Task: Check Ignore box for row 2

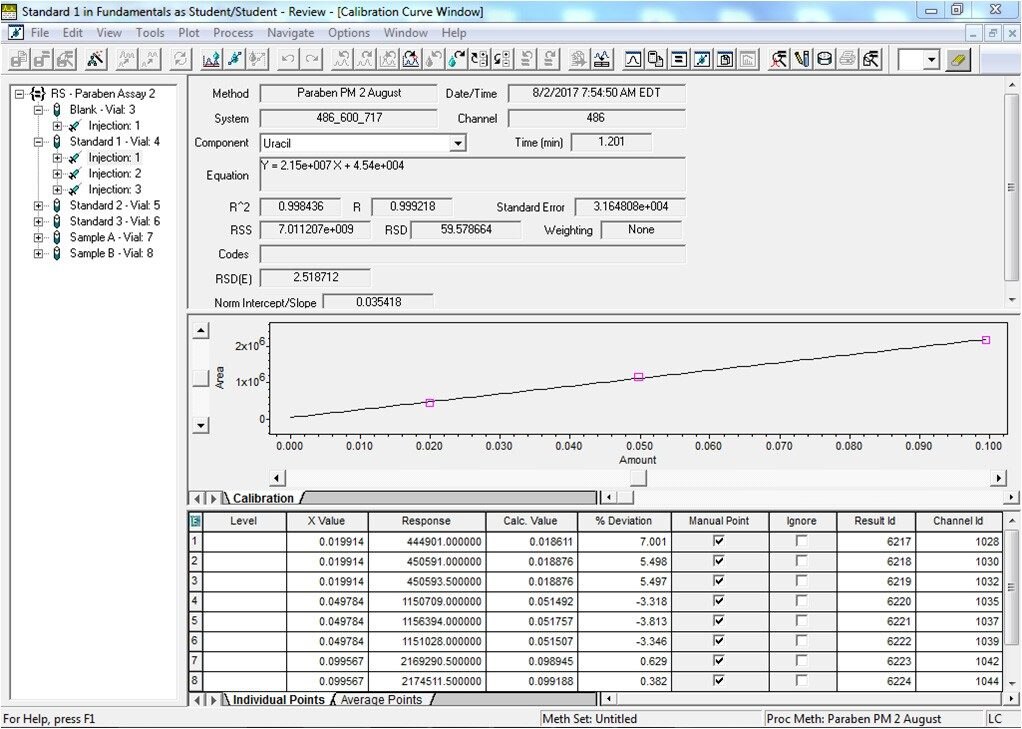Action: 801,561
